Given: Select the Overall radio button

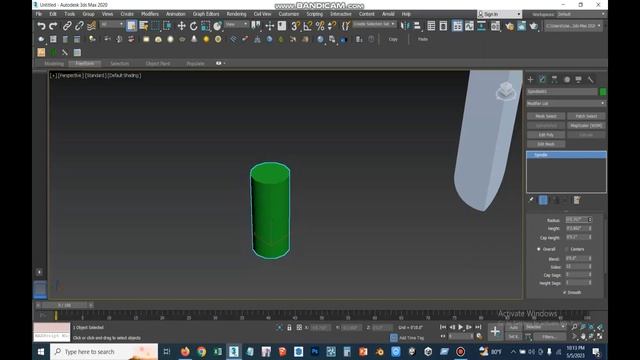Looking at the screenshot, I should tap(539, 249).
